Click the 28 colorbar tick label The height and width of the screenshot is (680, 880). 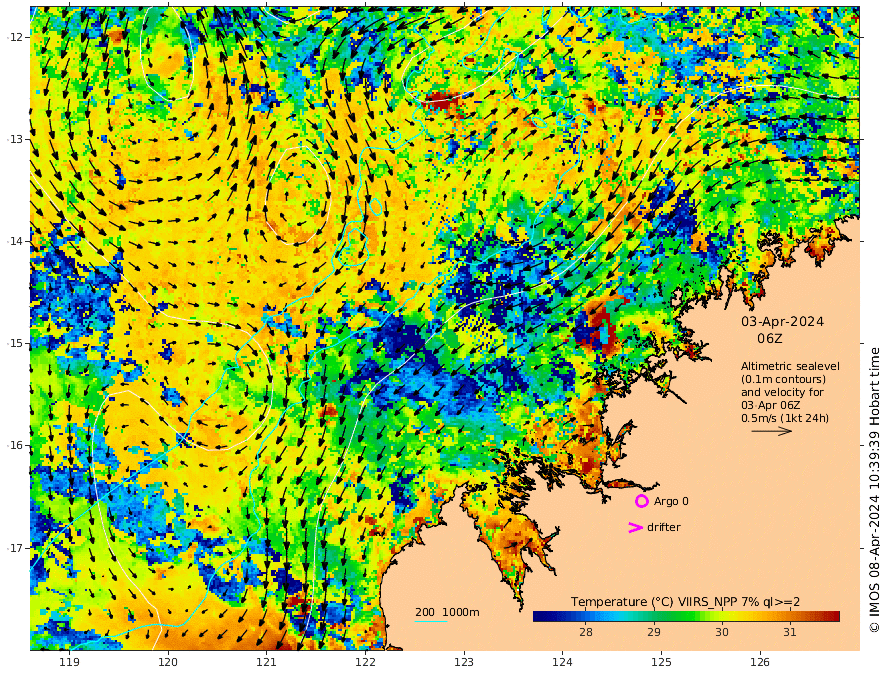tap(585, 632)
